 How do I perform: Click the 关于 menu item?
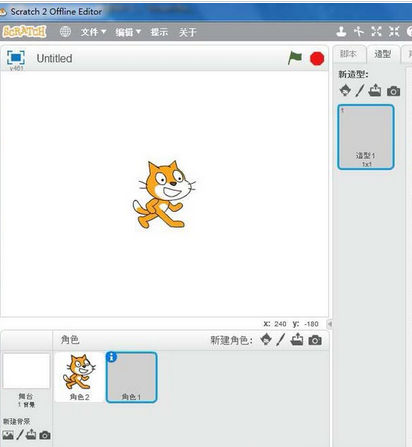coord(188,32)
